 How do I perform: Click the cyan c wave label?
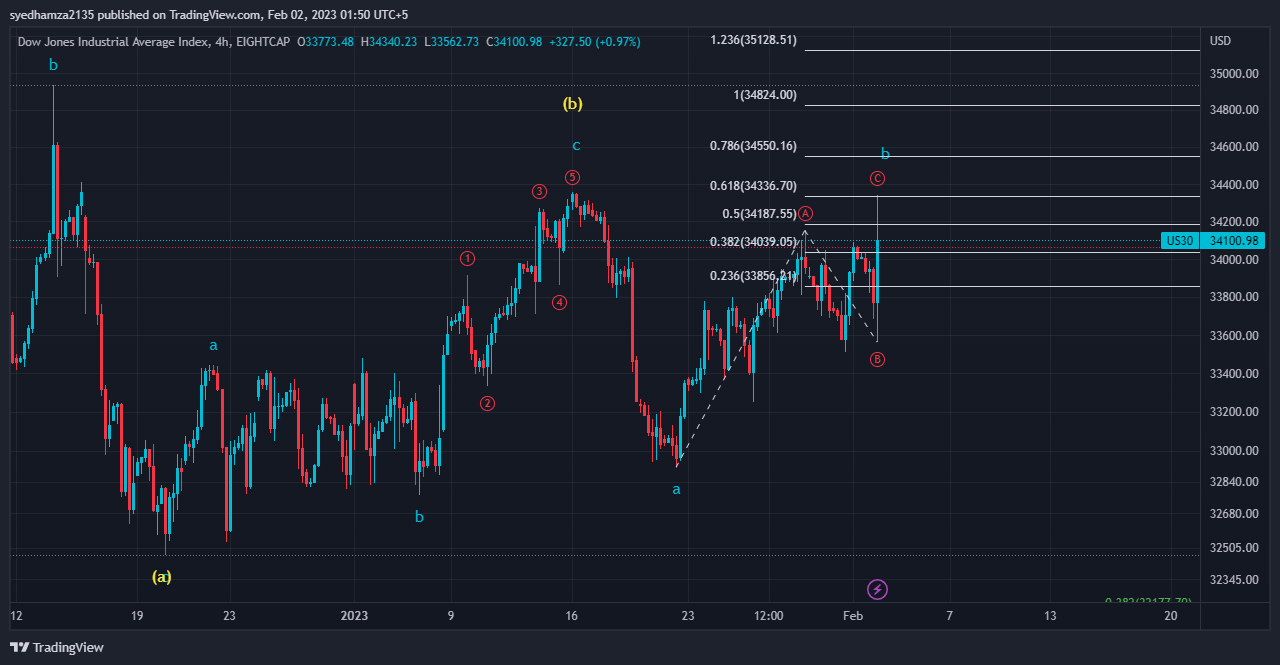pyautogui.click(x=576, y=146)
